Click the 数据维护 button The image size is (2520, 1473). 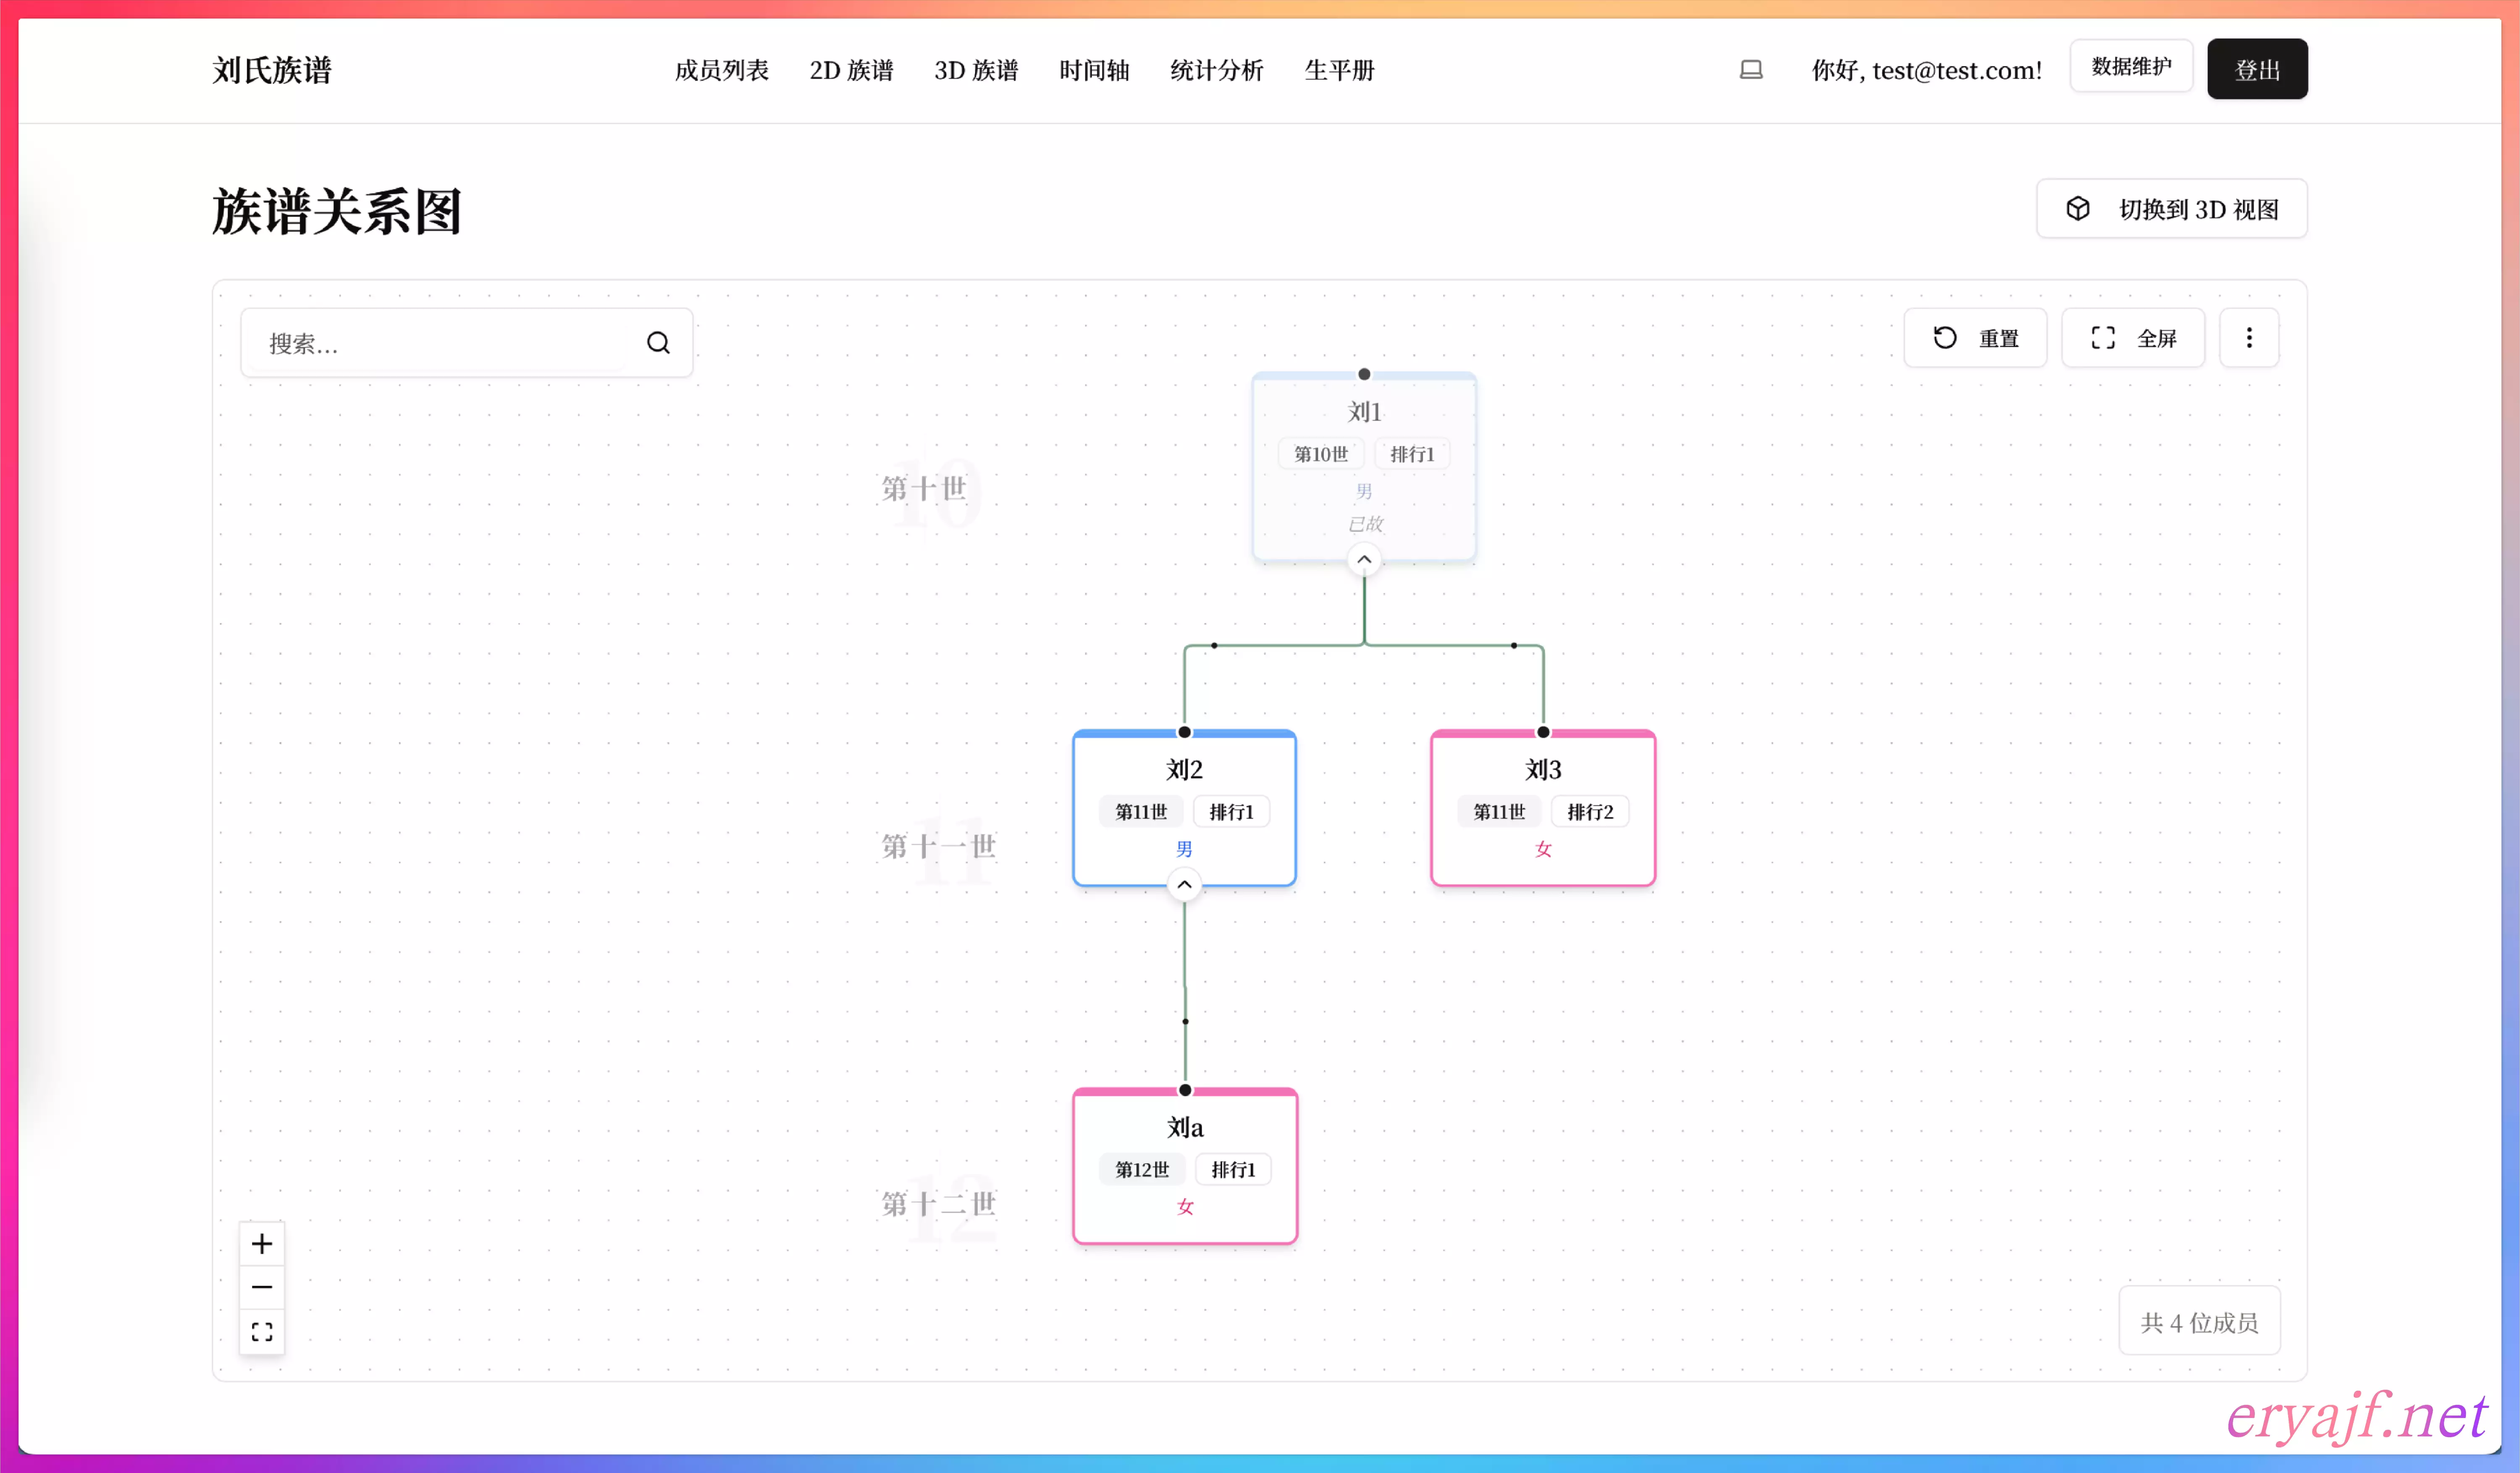(2131, 66)
